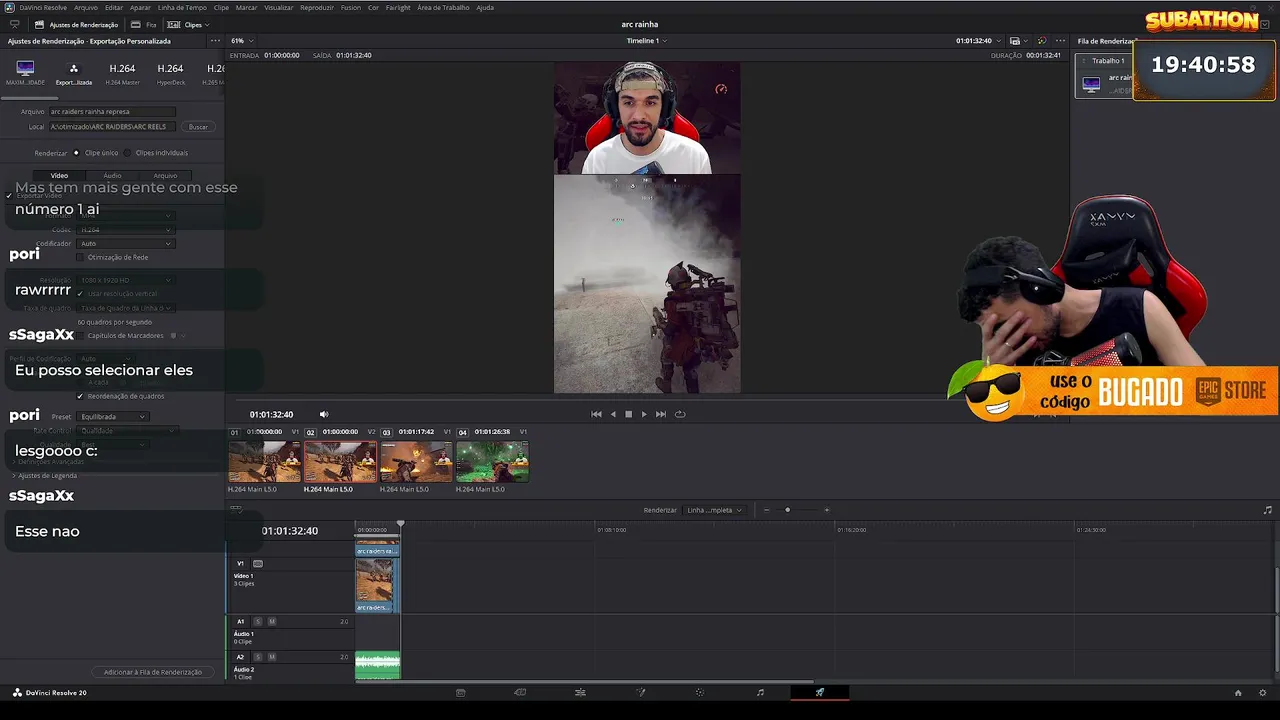Mute the A2 audio track
Viewport: 1280px width, 720px height.
click(x=272, y=657)
